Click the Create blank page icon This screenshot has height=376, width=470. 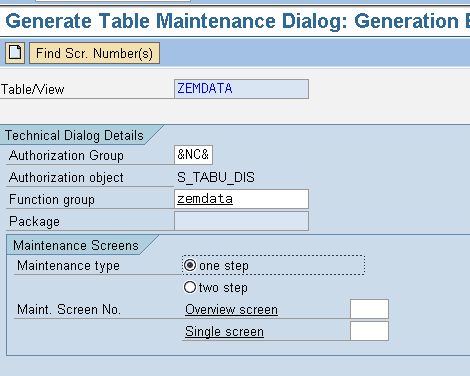pos(15,53)
